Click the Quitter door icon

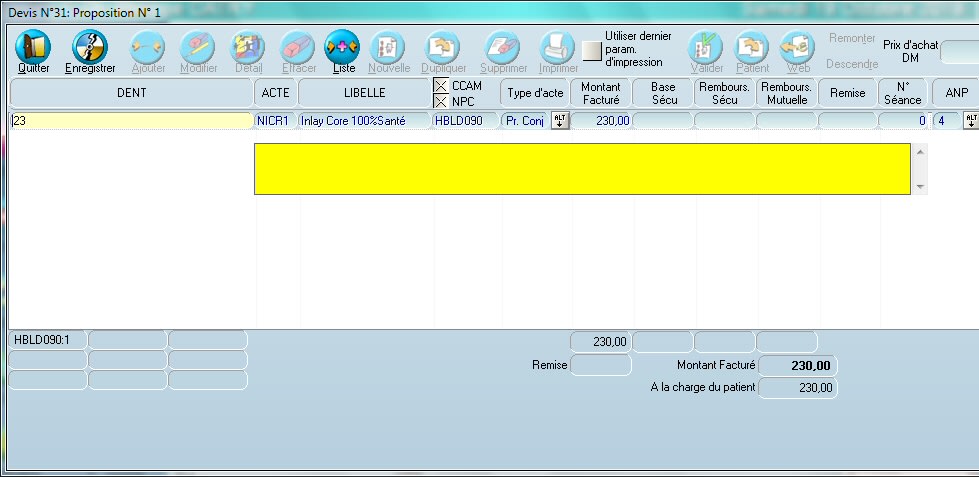coord(33,47)
